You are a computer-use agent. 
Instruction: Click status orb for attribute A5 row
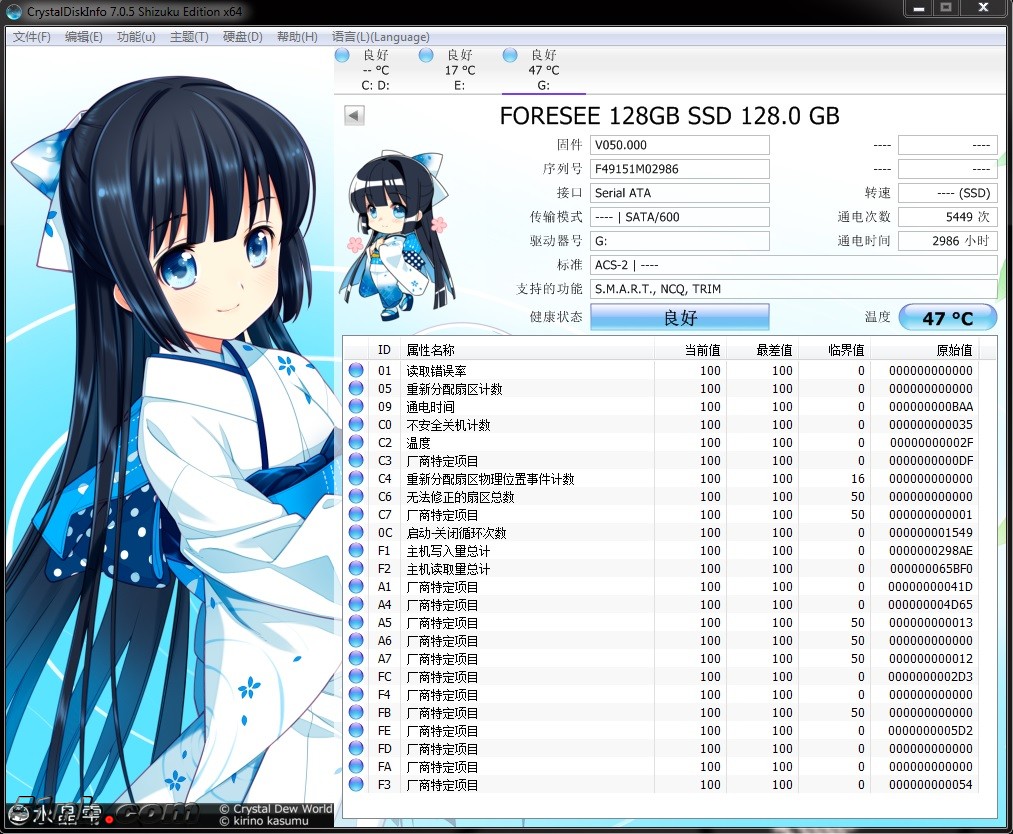356,622
